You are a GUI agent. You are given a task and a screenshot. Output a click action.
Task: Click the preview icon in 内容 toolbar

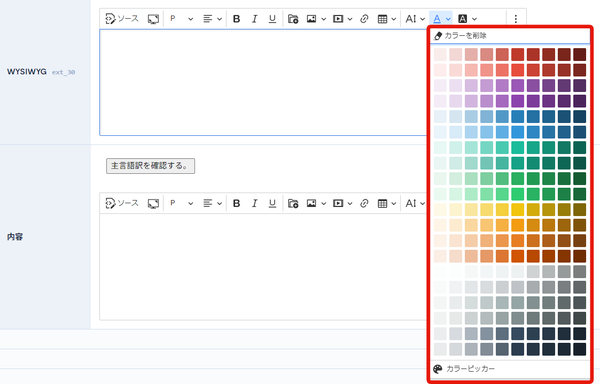click(x=153, y=203)
